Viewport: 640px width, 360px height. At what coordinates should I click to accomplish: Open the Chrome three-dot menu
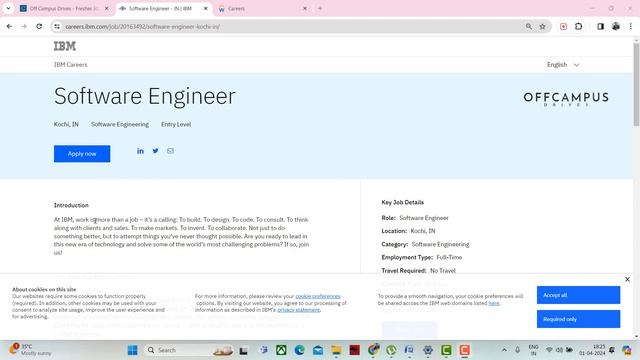[631, 27]
